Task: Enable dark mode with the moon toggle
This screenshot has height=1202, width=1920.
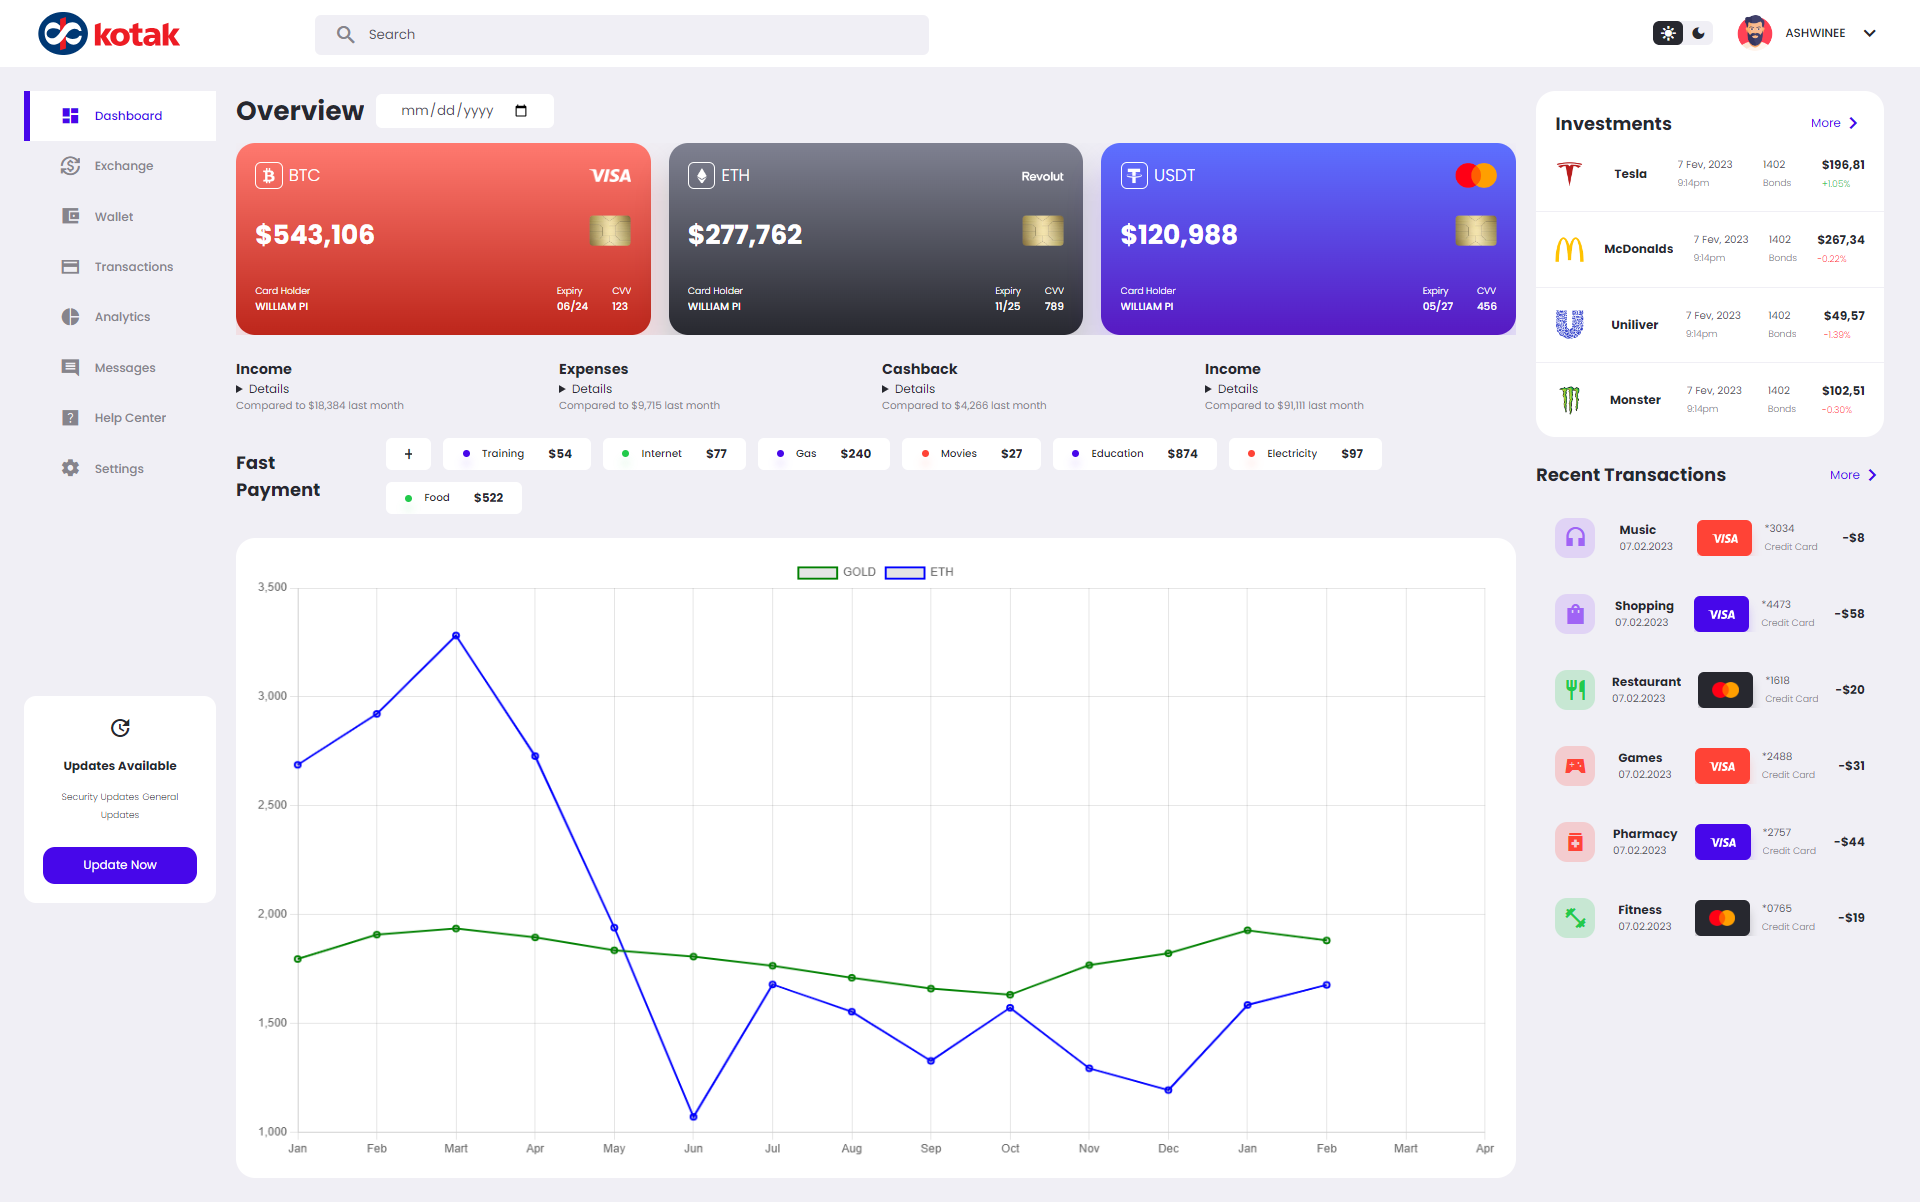Action: tap(1698, 33)
